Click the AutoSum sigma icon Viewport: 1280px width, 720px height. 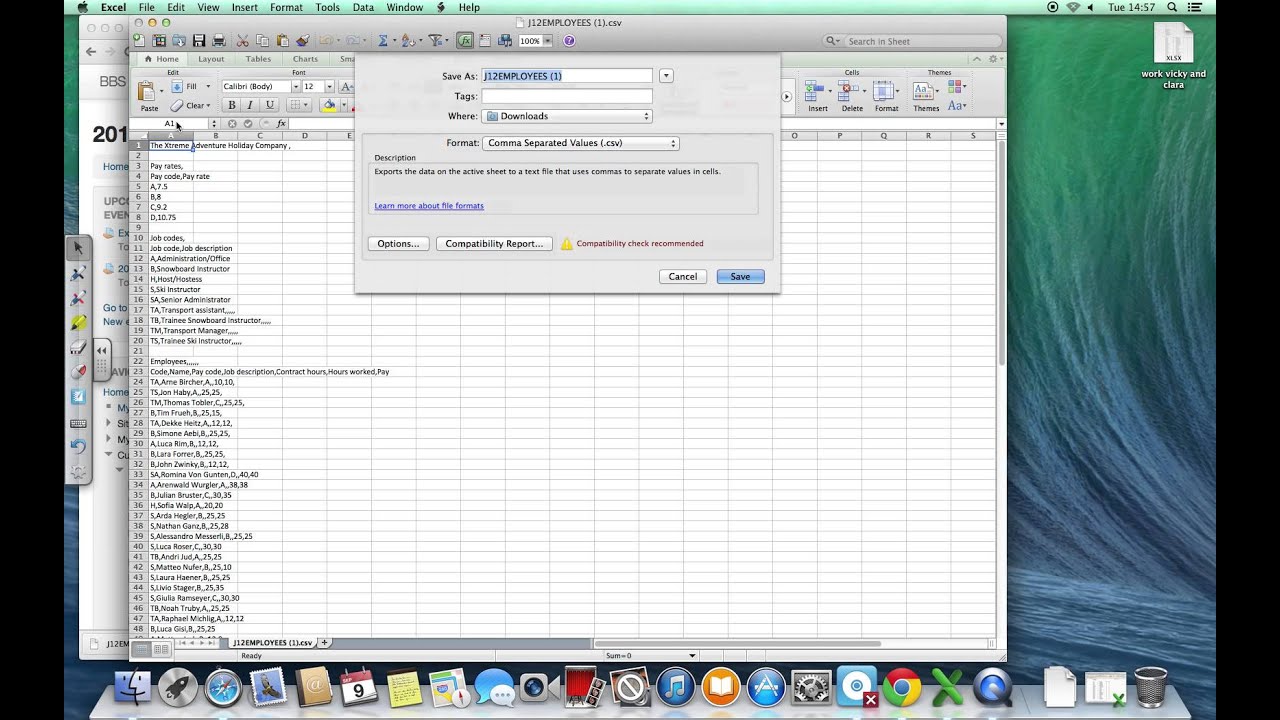coord(382,41)
